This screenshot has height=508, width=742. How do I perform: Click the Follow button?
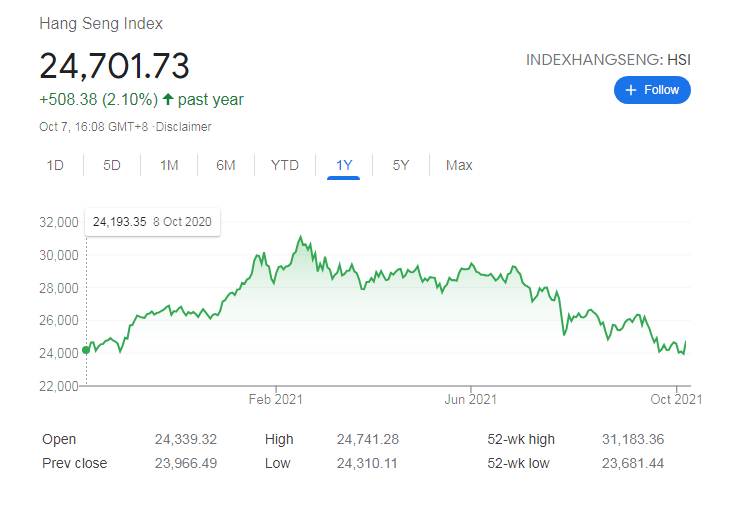pos(652,90)
